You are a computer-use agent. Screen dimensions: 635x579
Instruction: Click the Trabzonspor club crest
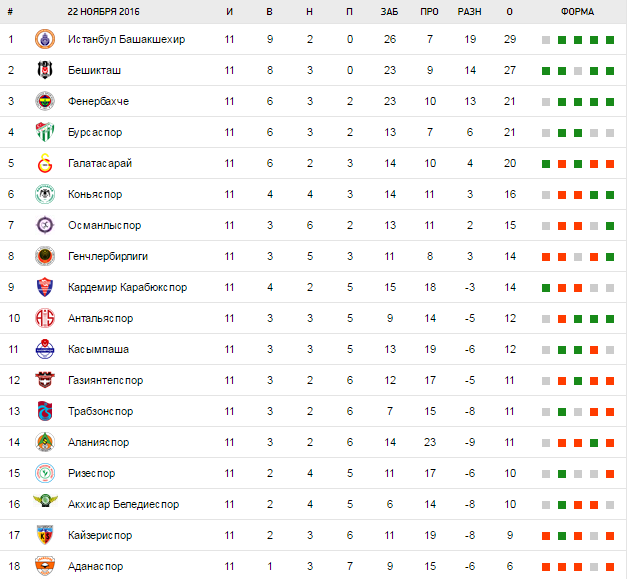click(42, 411)
